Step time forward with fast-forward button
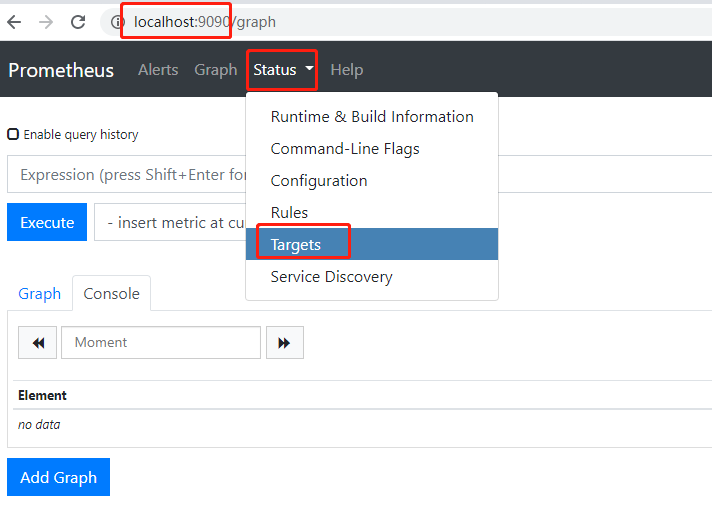Screen dimensions: 712x507 point(285,343)
